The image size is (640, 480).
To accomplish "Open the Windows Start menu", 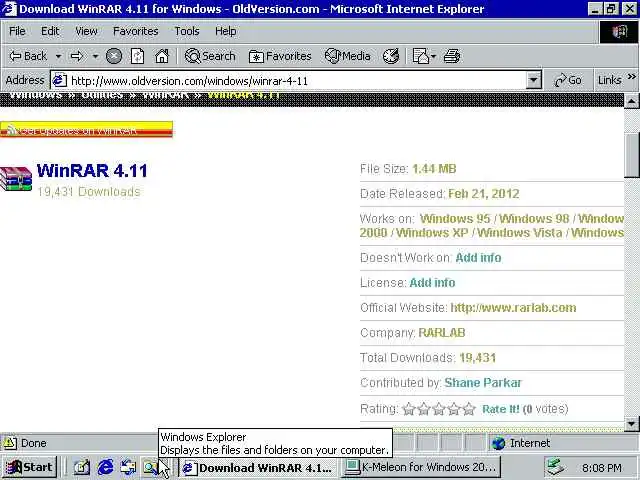I will tap(29, 467).
